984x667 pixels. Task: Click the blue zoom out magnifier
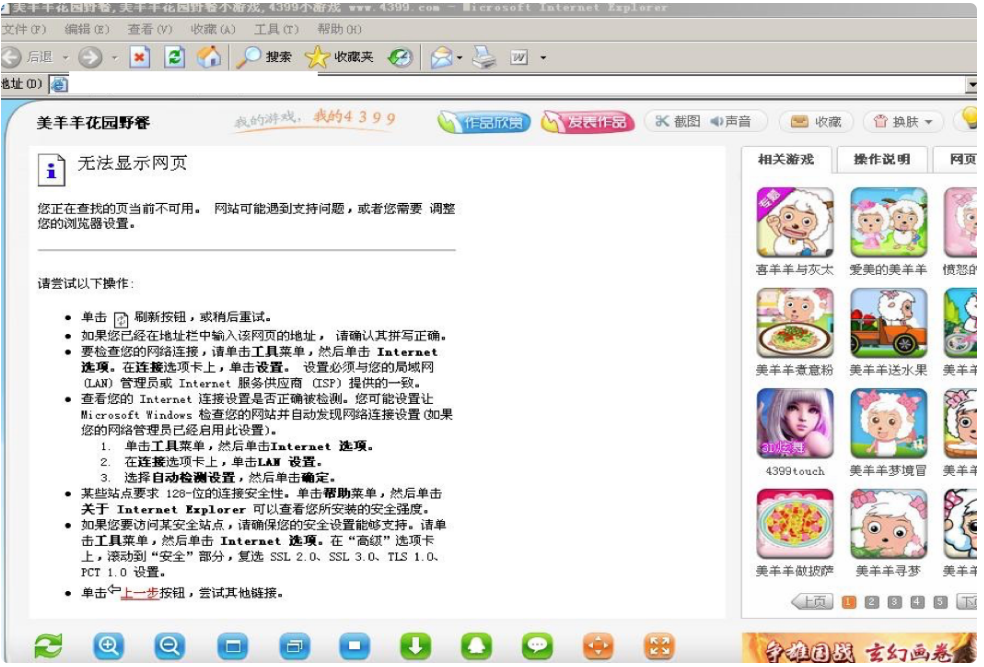[x=170, y=646]
